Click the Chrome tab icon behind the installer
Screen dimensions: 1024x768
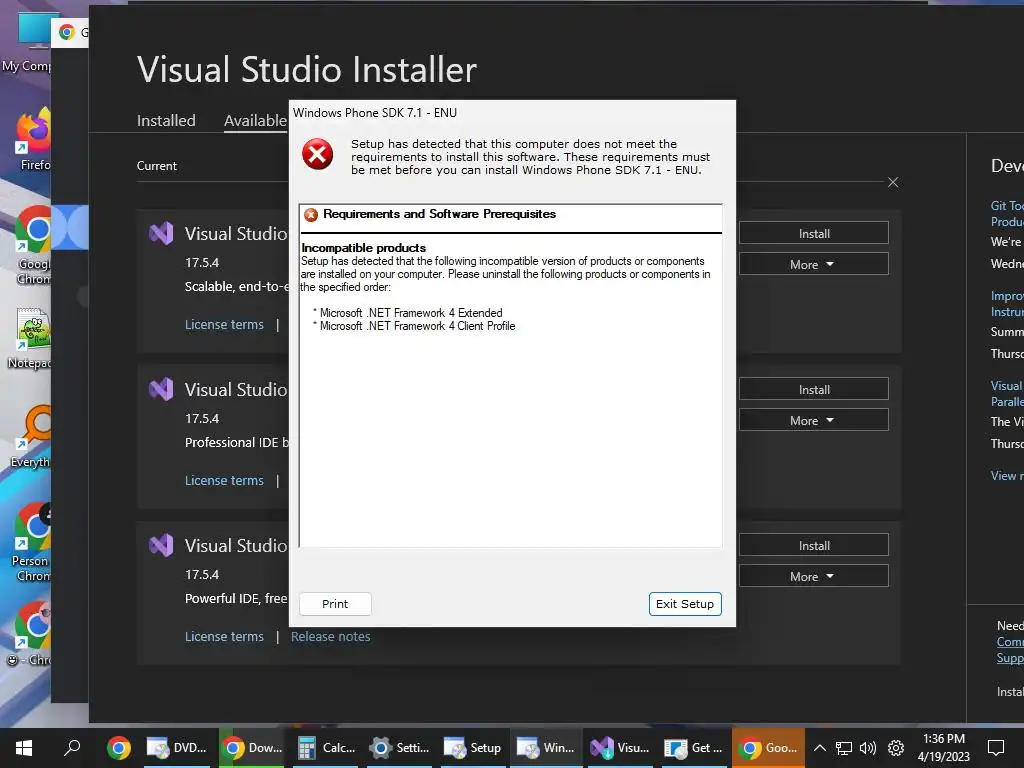[x=67, y=32]
